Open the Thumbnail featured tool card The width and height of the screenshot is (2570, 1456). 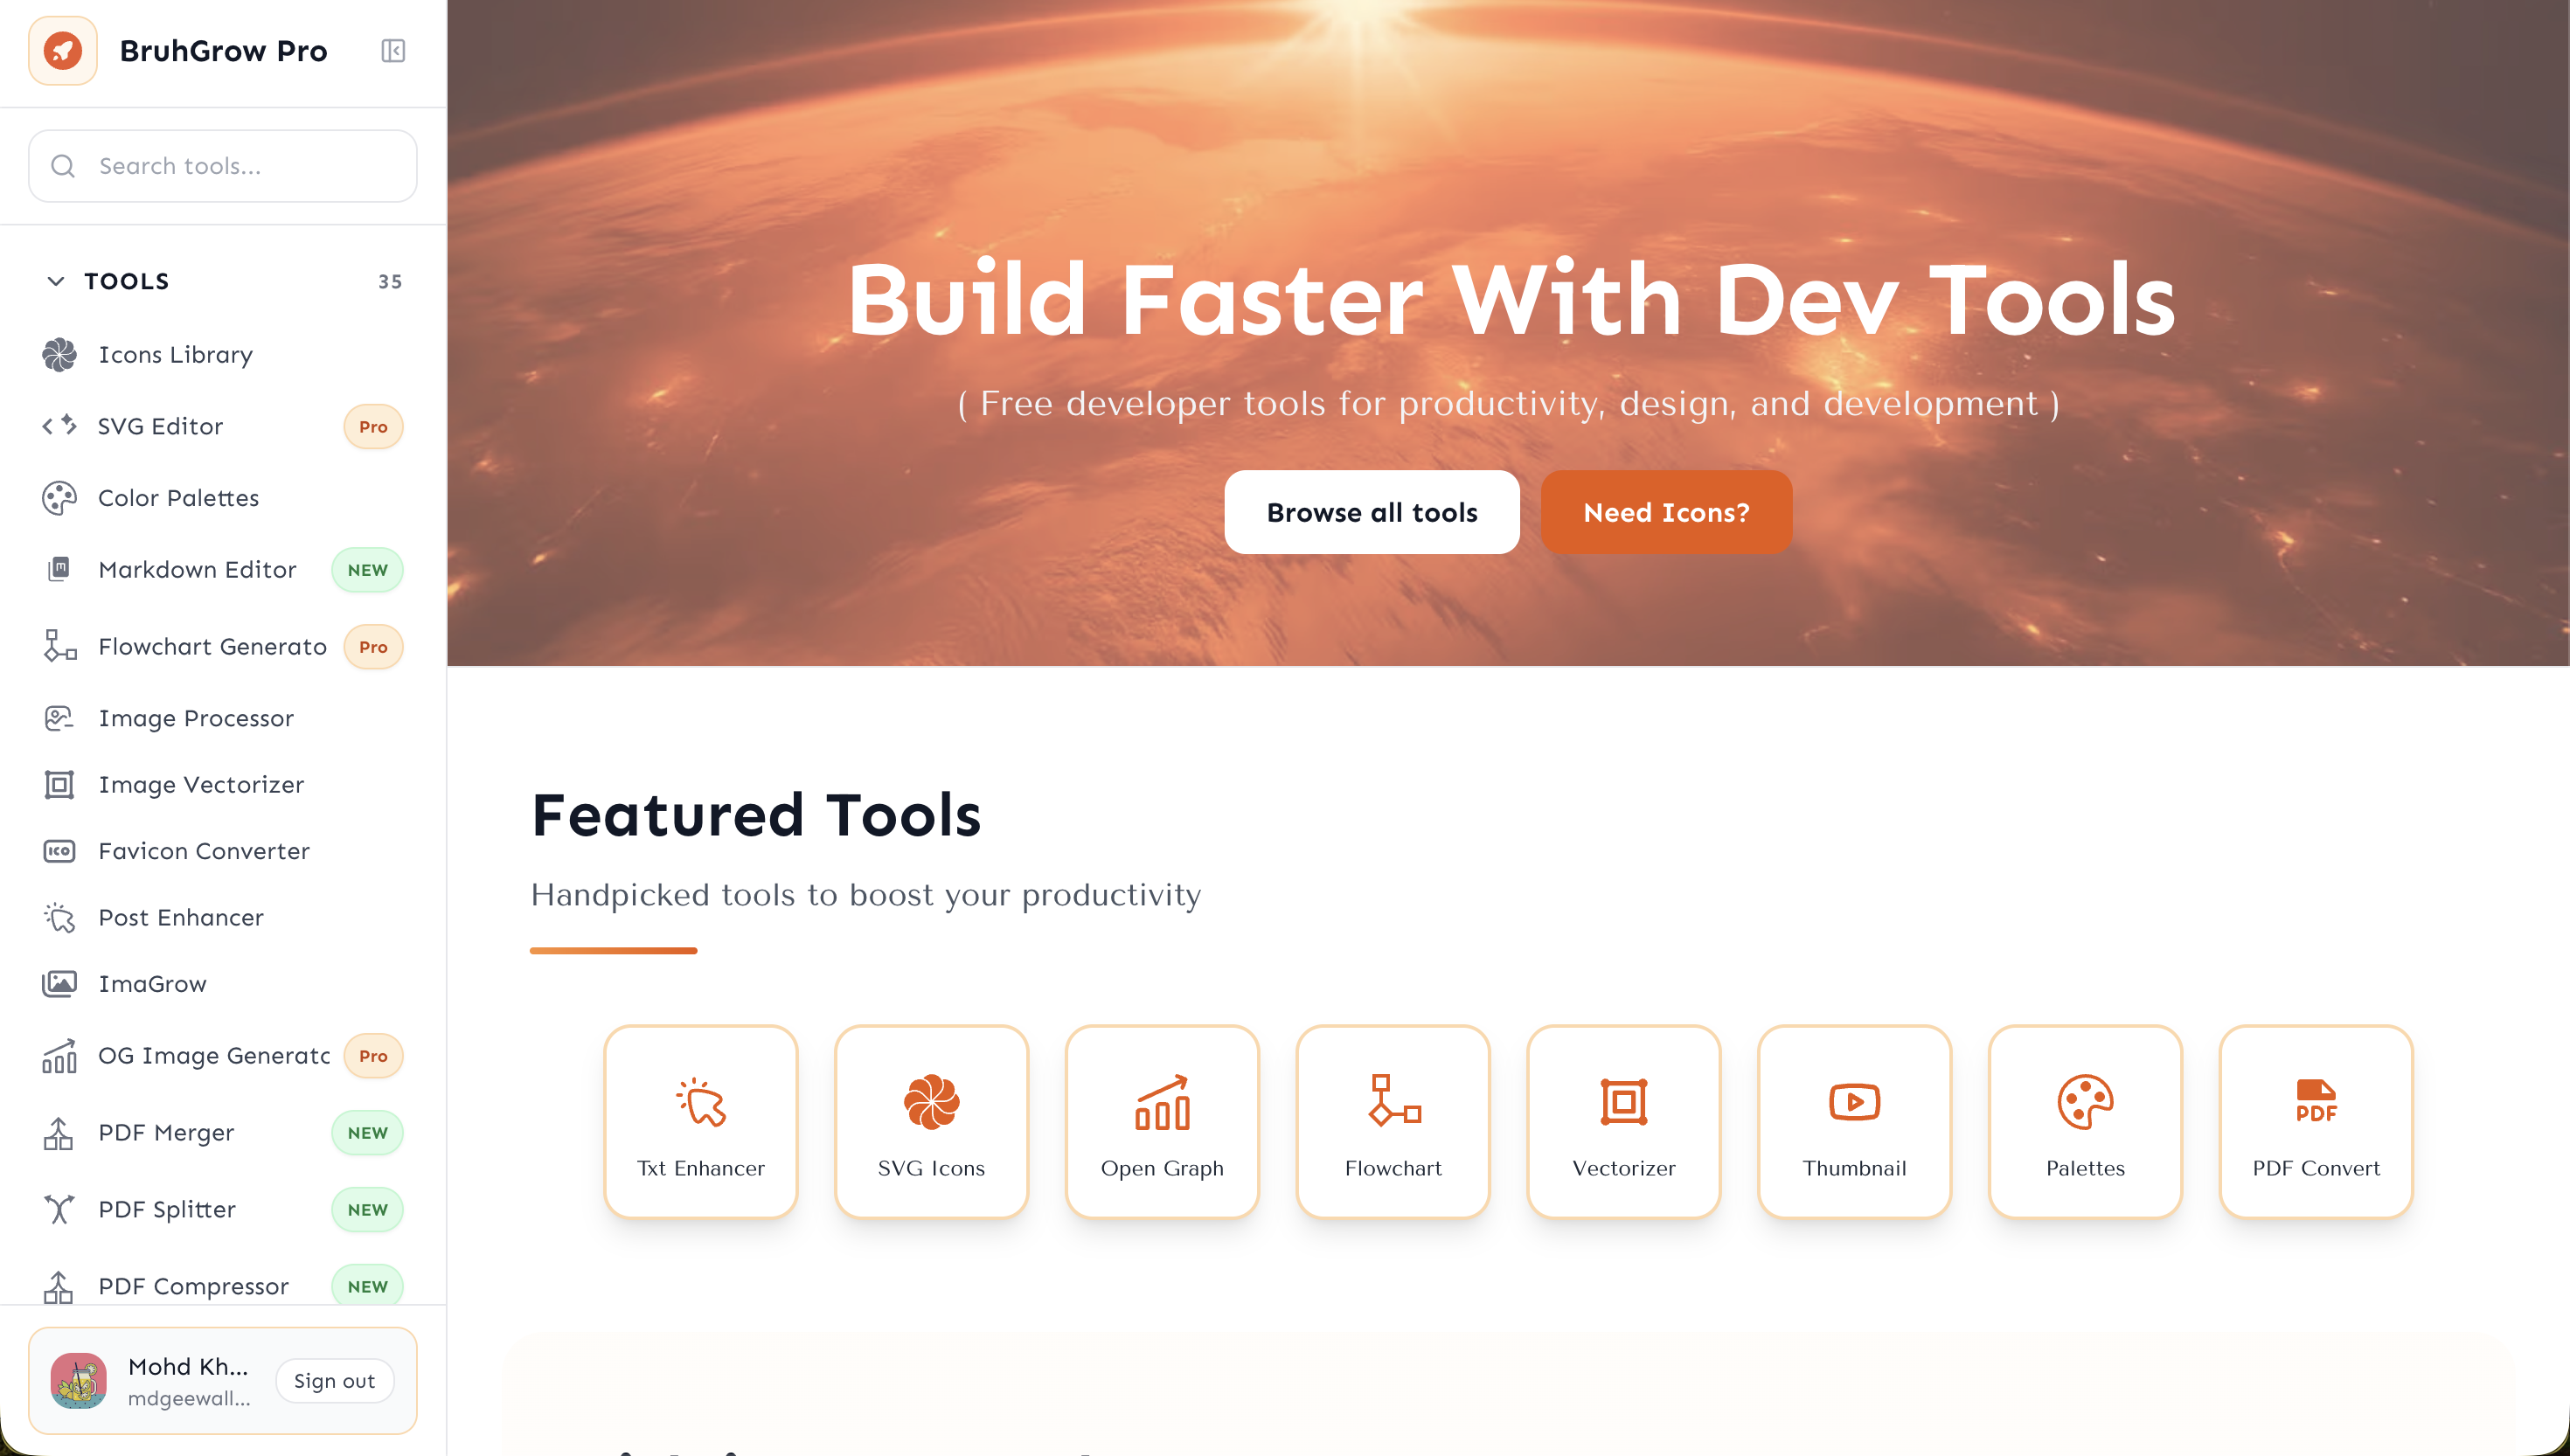1853,1121
